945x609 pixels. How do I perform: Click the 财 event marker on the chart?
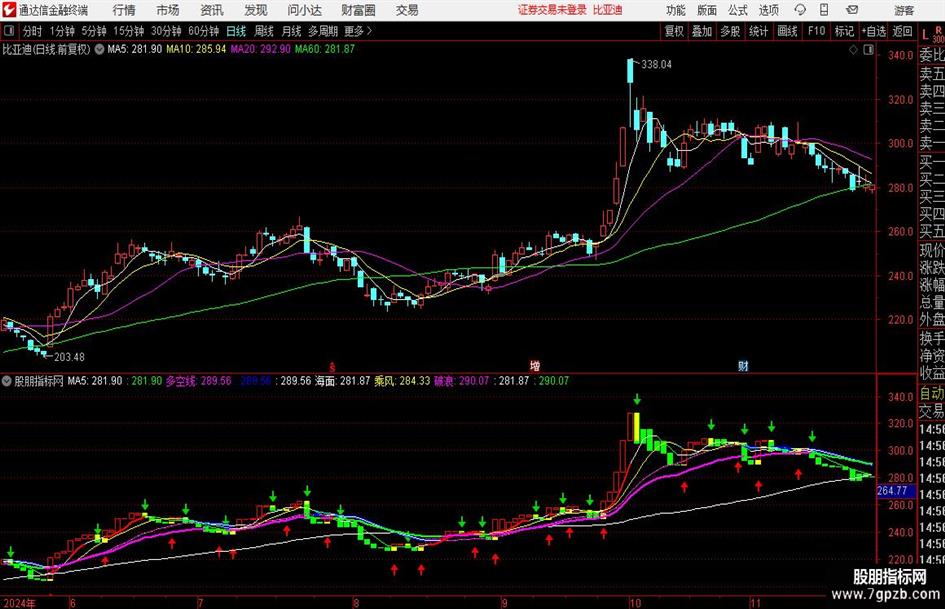[x=743, y=366]
